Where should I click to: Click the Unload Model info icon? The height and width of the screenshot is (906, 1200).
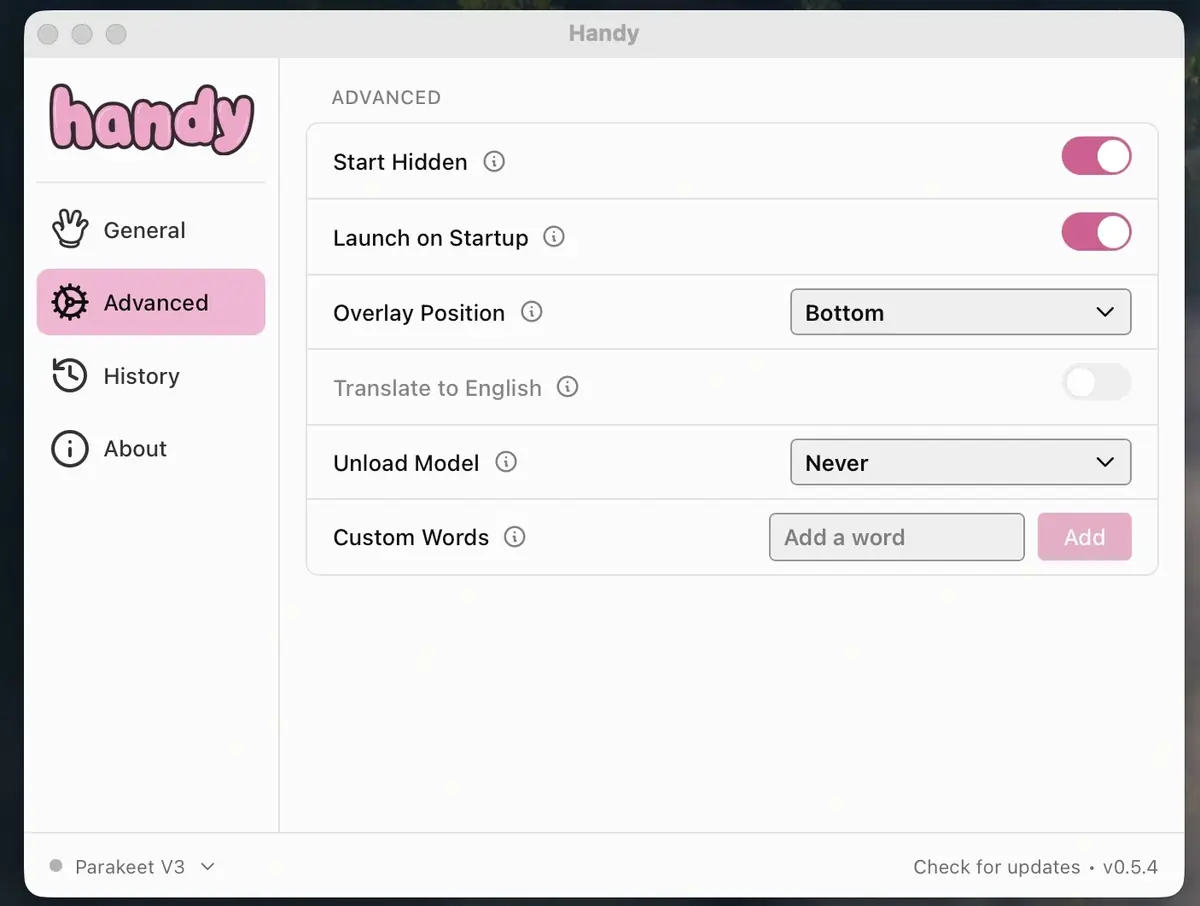(x=506, y=462)
